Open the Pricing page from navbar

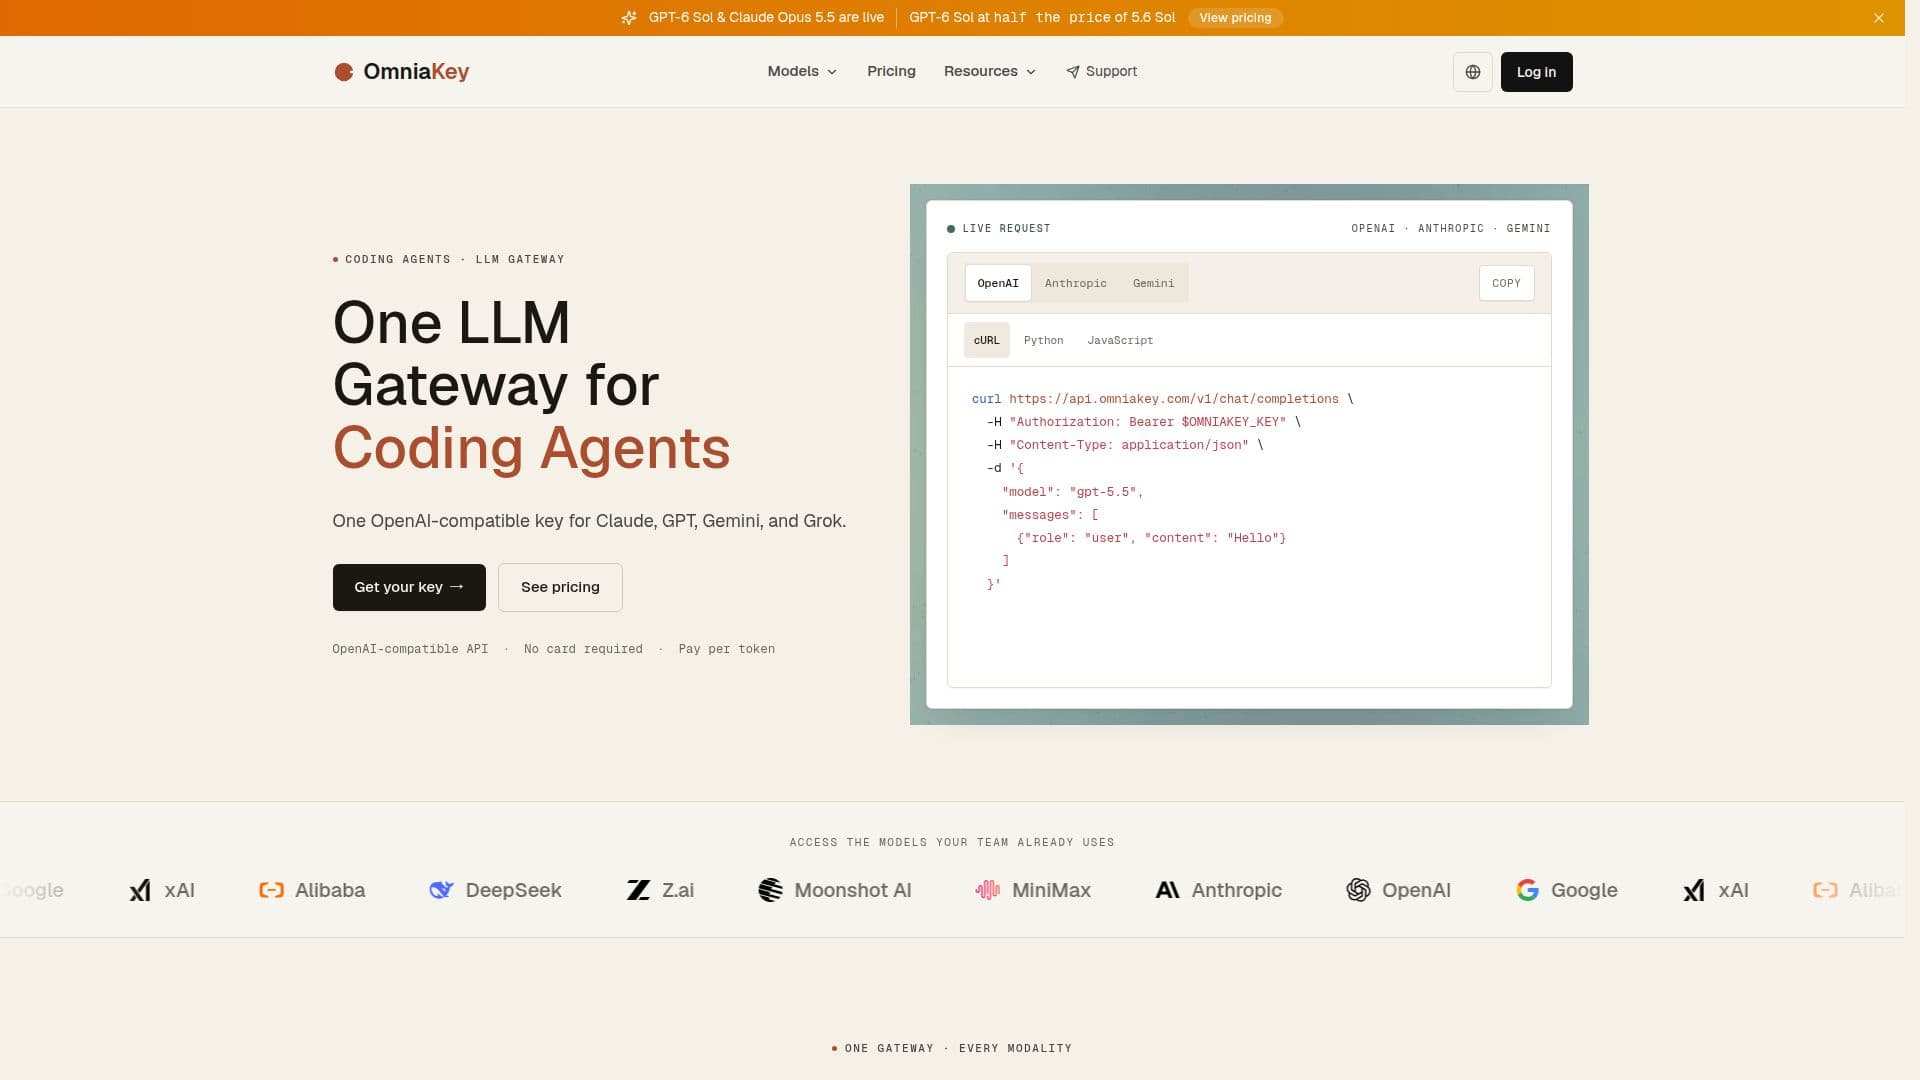coord(891,72)
